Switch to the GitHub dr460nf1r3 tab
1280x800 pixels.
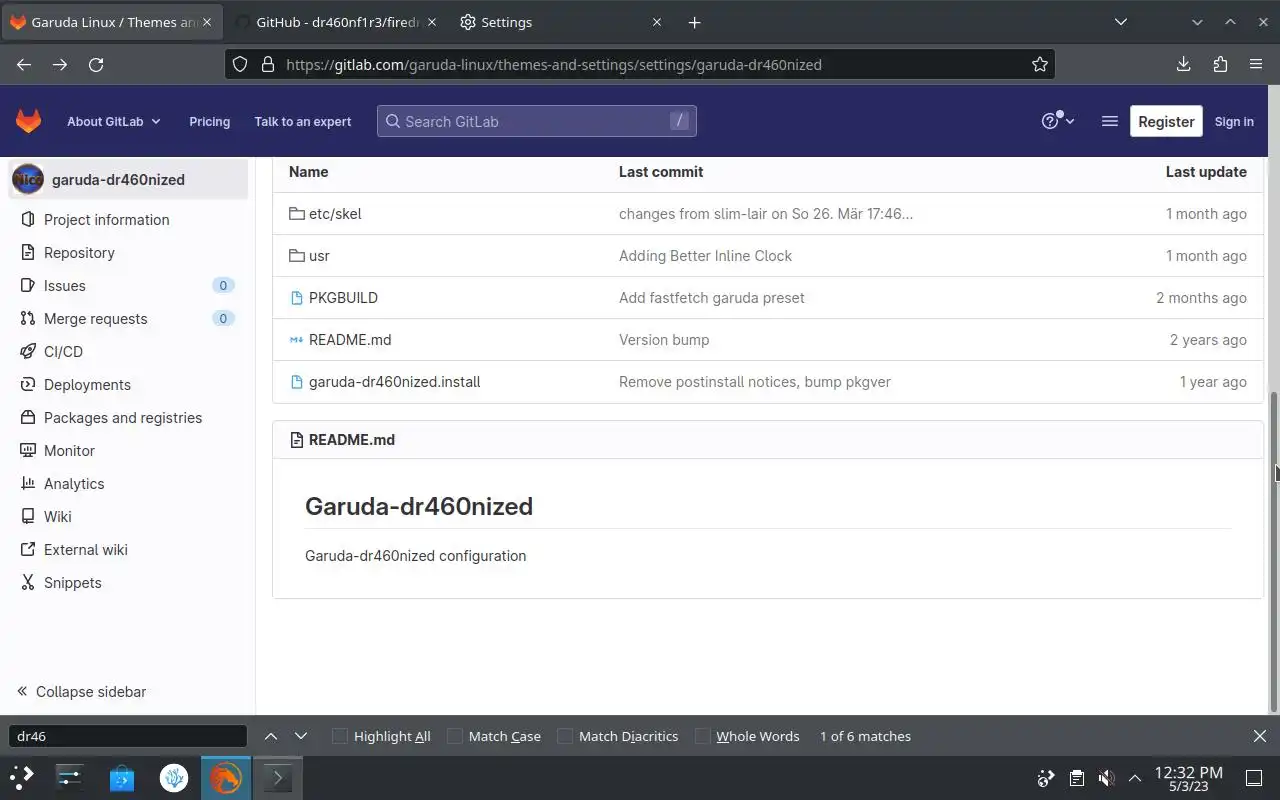(336, 22)
